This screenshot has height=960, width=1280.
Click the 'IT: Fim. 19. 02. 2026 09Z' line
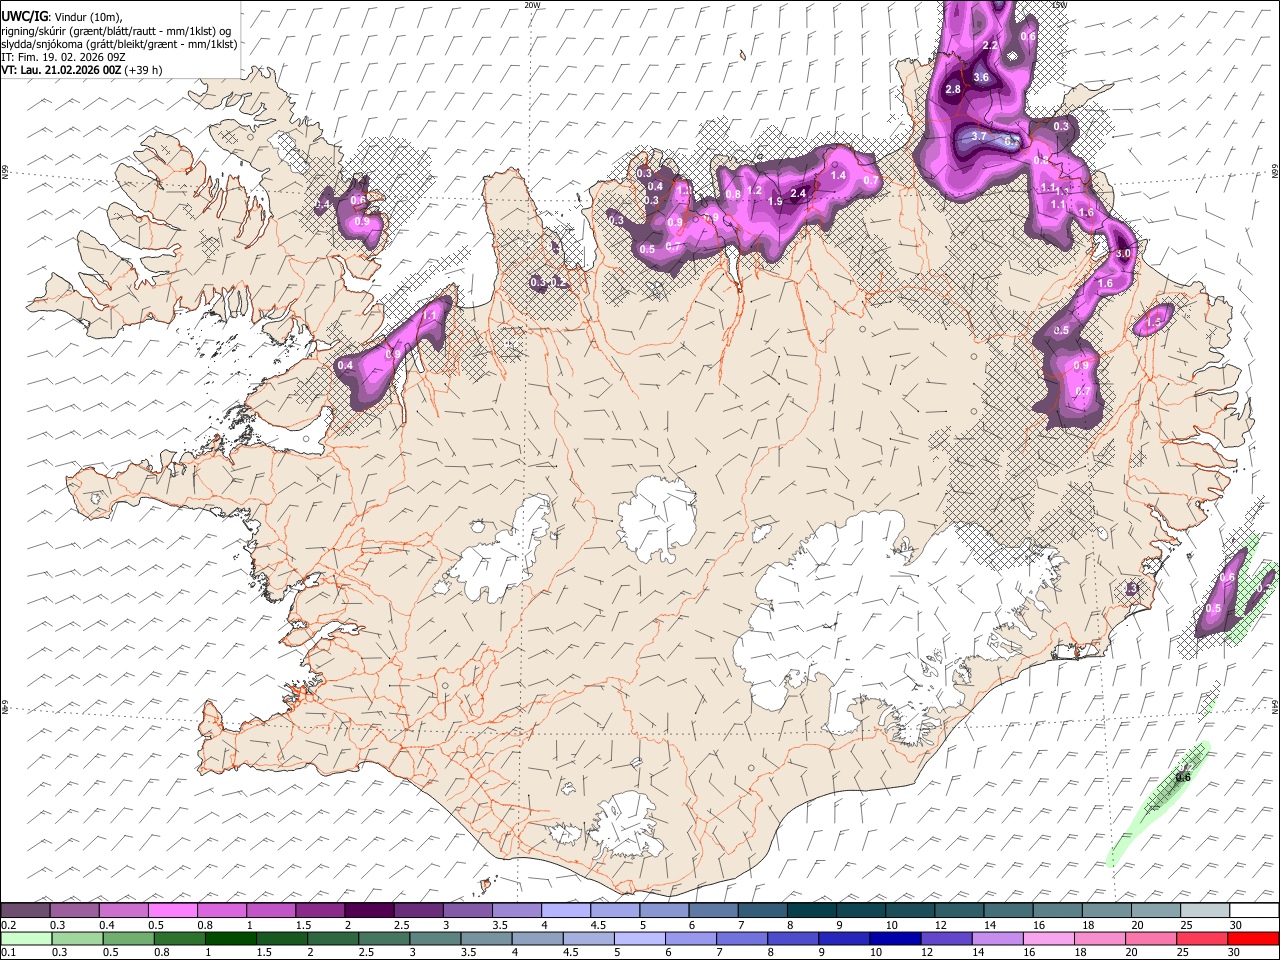click(x=63, y=57)
